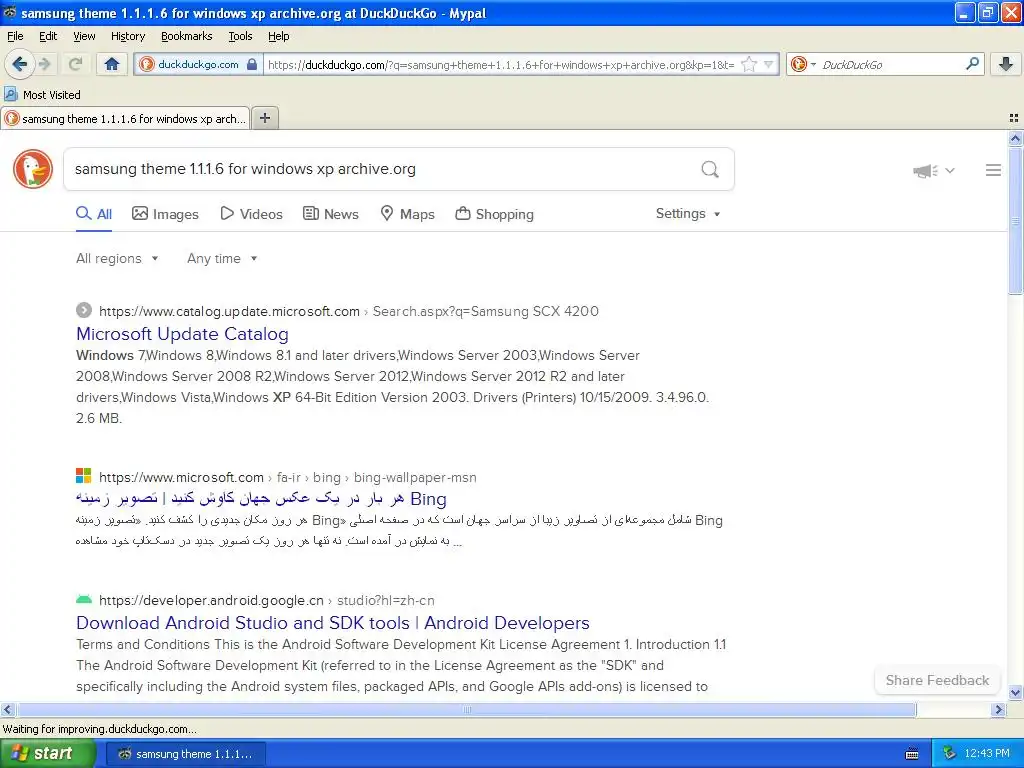The height and width of the screenshot is (768, 1024).
Task: Click the horizontal scrollbar thumb
Action: click(466, 709)
